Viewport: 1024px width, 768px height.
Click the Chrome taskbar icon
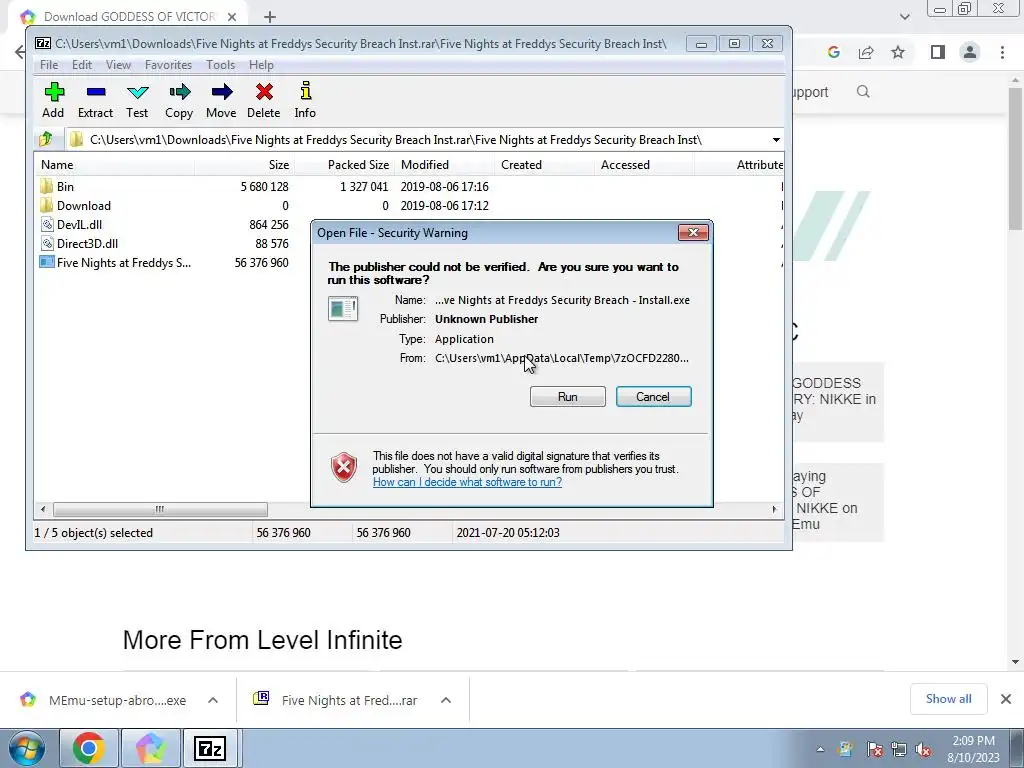(x=88, y=748)
